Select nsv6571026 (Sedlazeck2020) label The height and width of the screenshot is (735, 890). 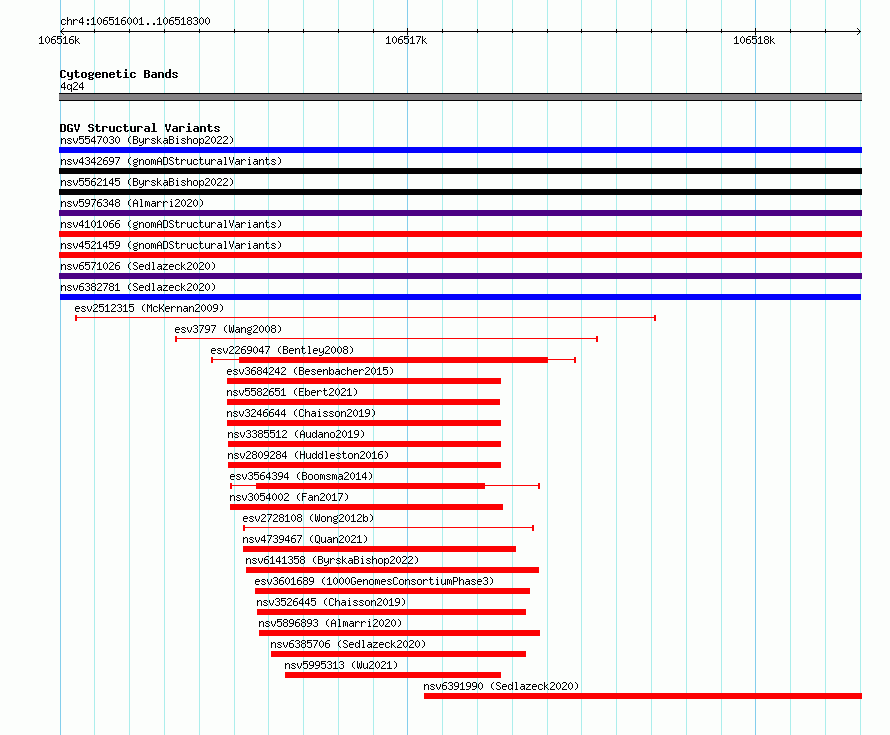pyautogui.click(x=138, y=266)
